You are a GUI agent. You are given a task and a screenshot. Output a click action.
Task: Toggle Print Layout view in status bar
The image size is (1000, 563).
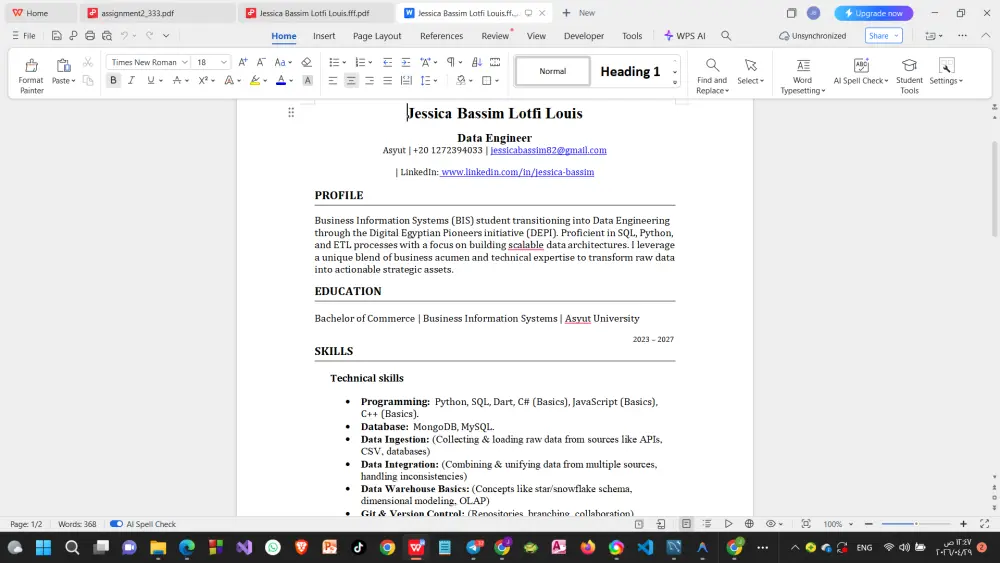(x=686, y=523)
